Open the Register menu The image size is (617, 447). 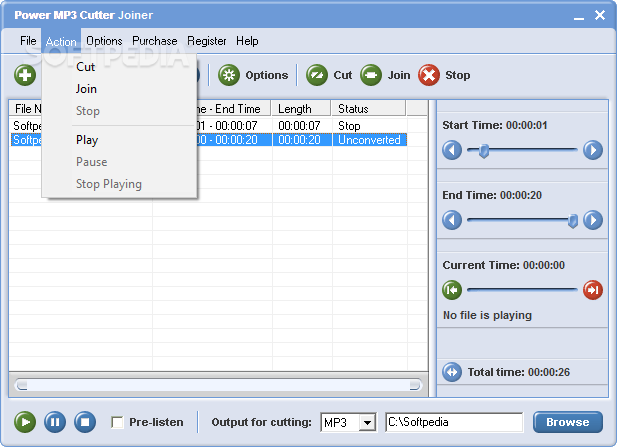tap(207, 41)
